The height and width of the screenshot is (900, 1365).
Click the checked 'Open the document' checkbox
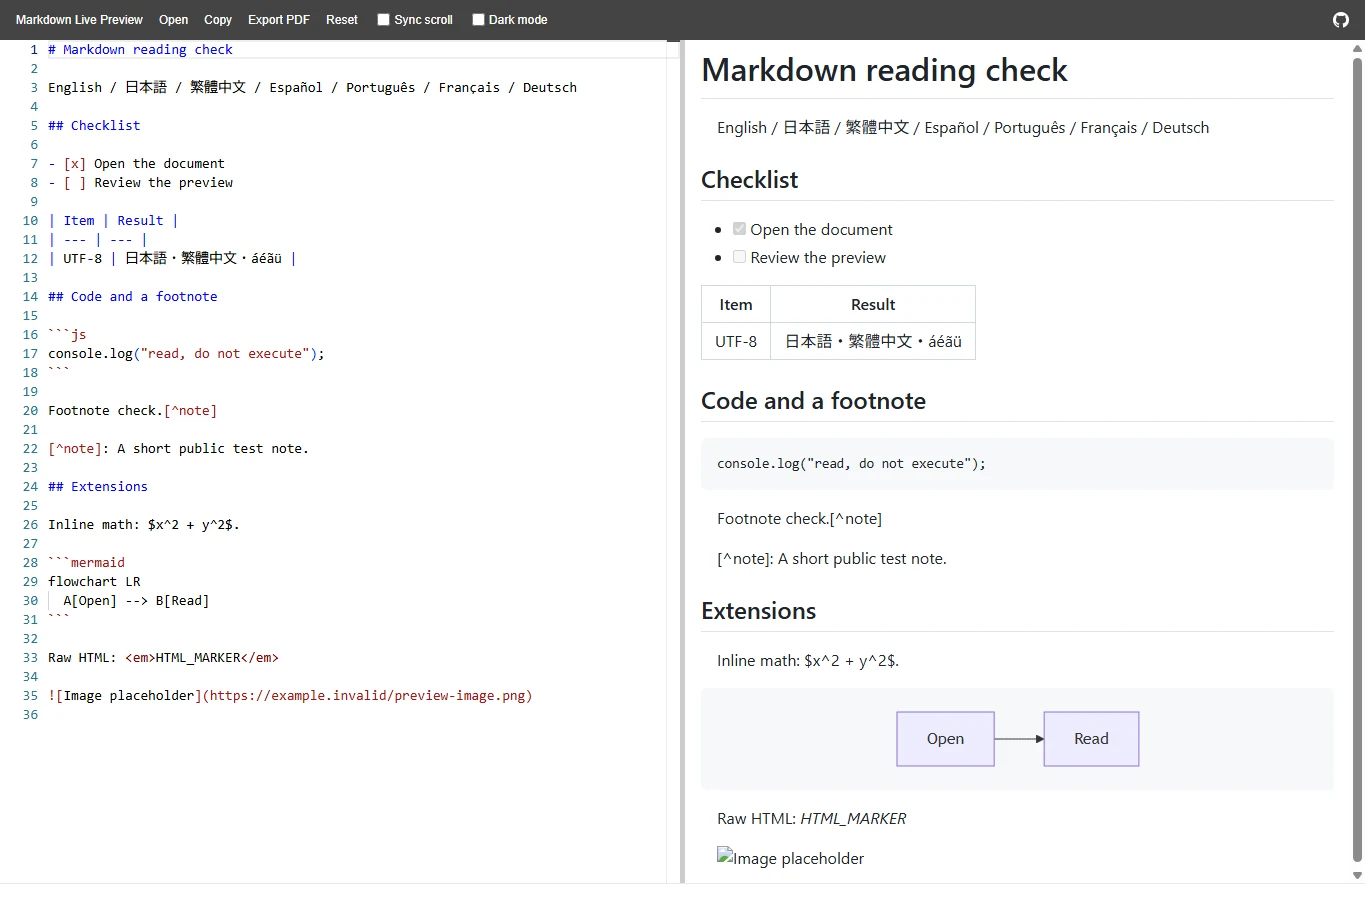click(739, 229)
